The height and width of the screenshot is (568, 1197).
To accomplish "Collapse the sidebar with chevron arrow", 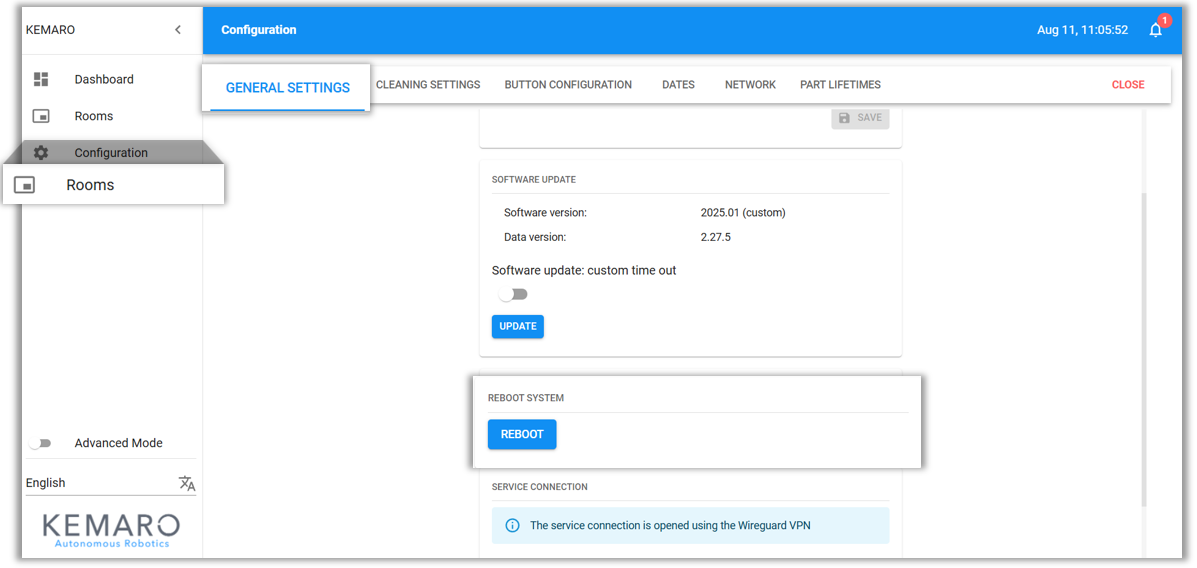I will [178, 30].
